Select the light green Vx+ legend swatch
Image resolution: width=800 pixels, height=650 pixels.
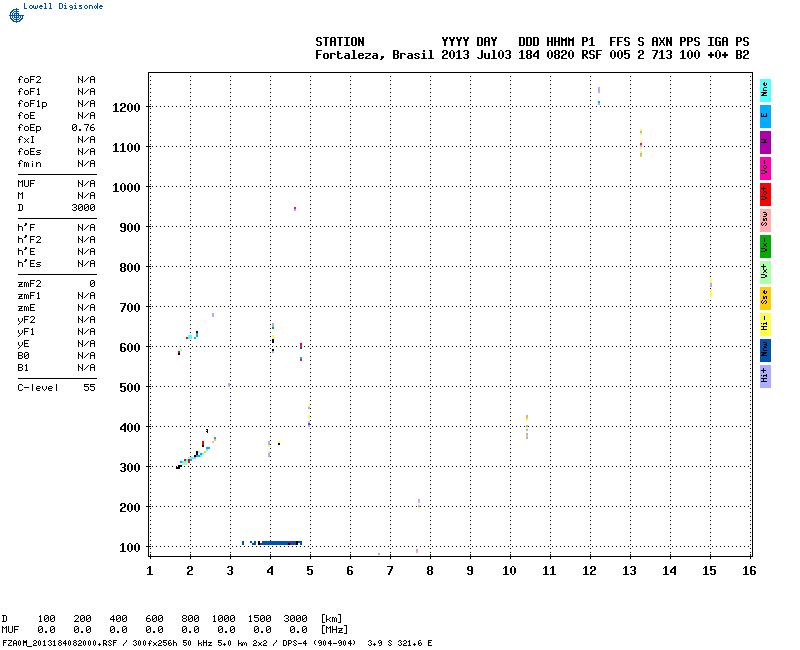765,272
